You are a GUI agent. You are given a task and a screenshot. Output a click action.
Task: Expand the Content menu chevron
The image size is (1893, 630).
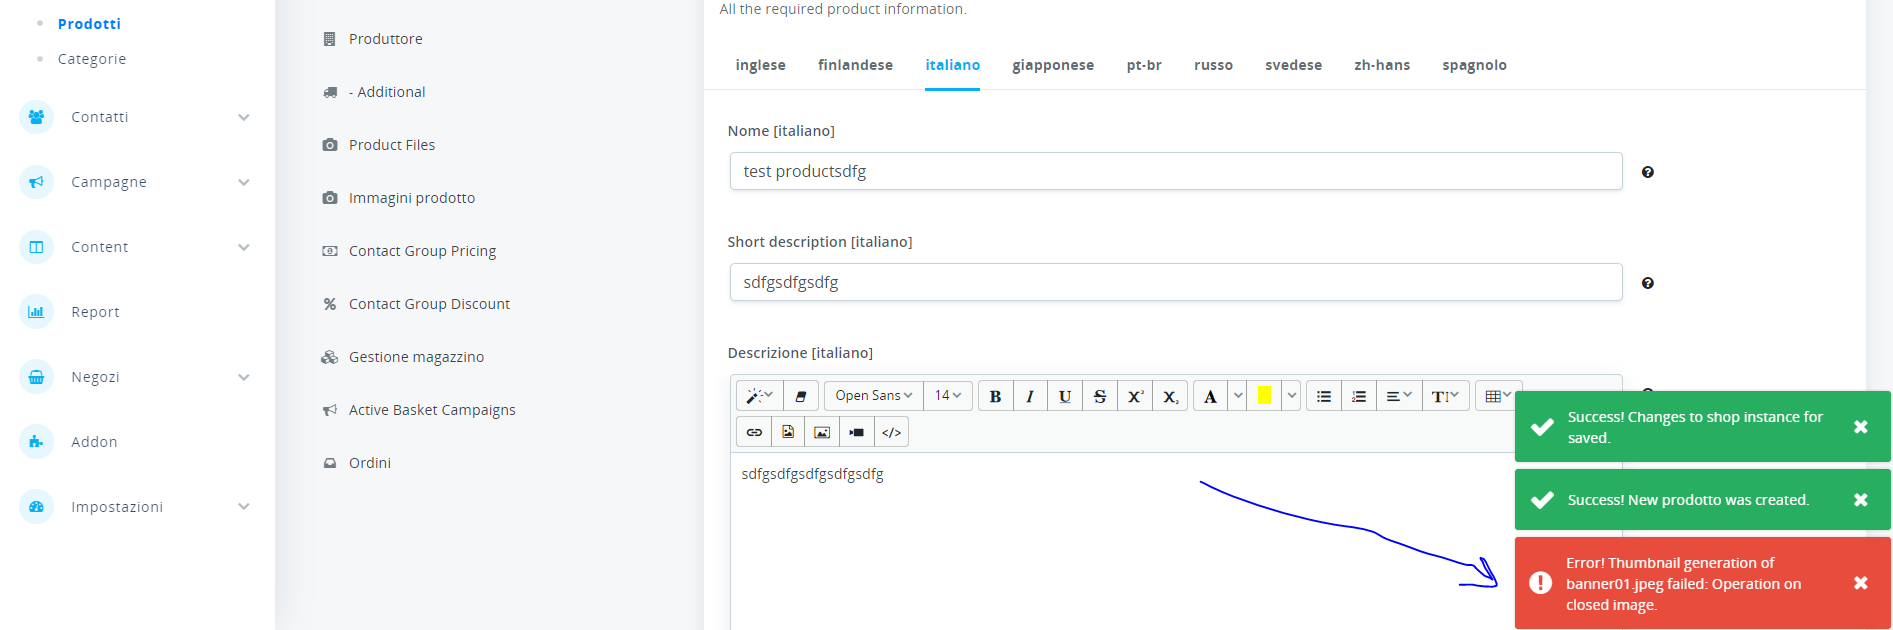point(244,247)
